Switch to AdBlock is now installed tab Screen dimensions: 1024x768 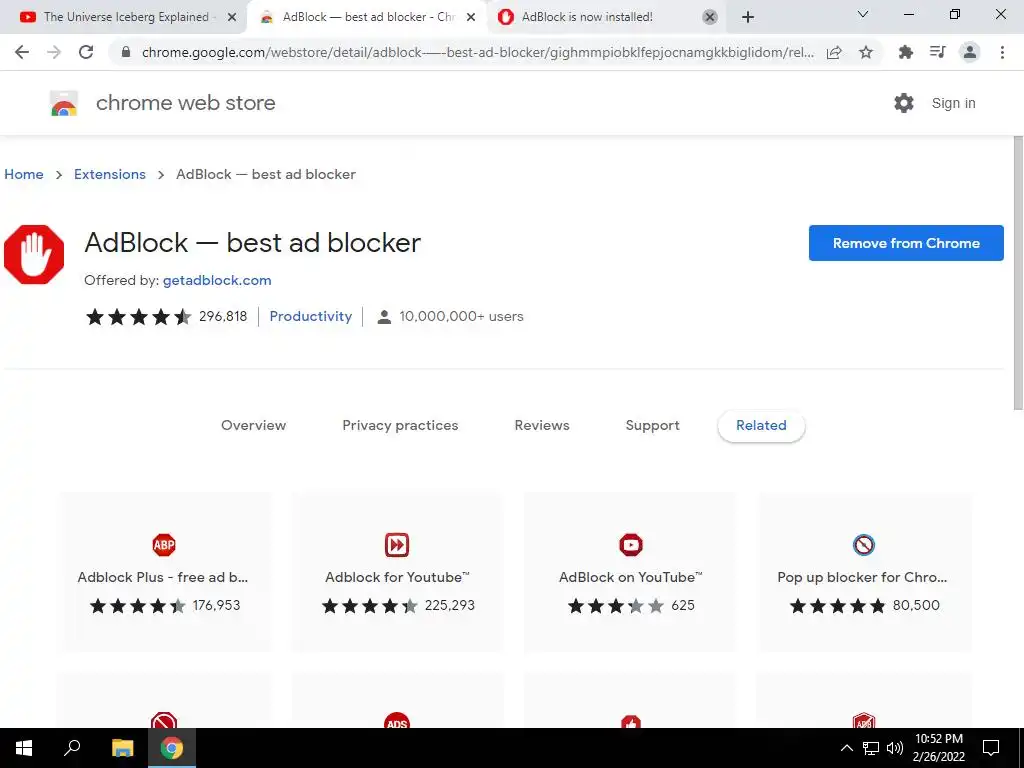pos(607,17)
